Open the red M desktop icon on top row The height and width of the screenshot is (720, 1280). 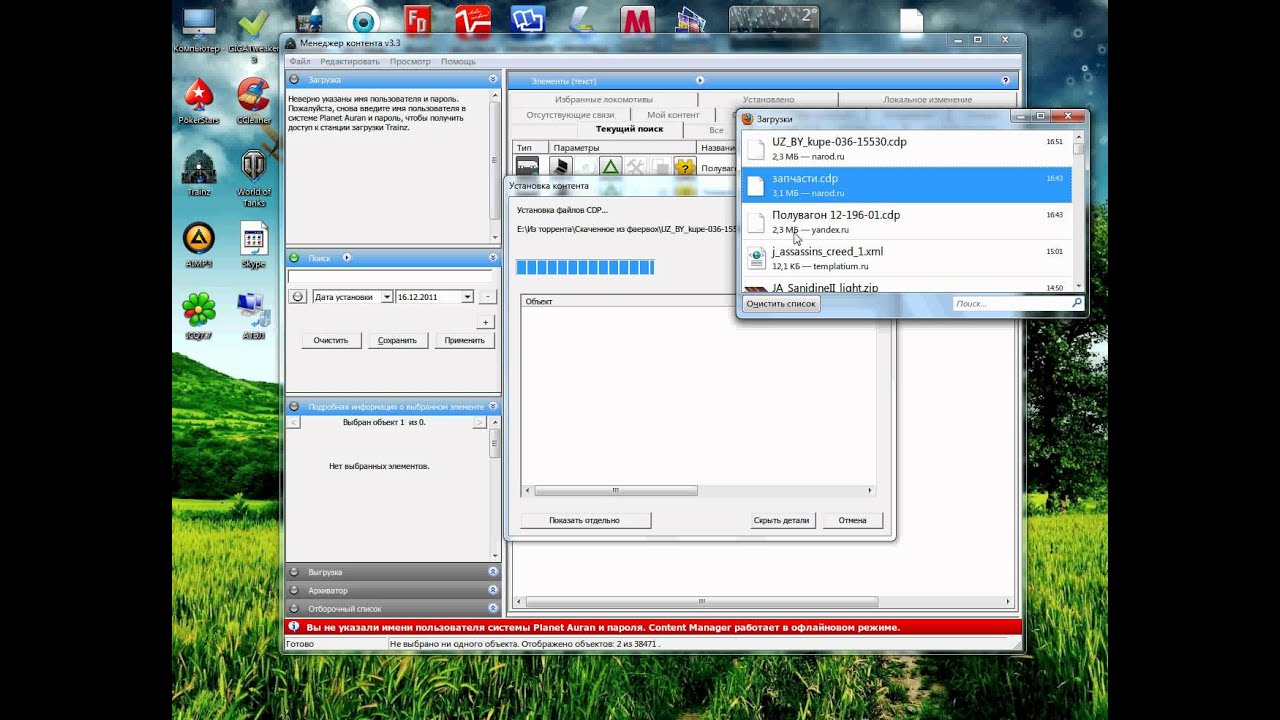[636, 22]
